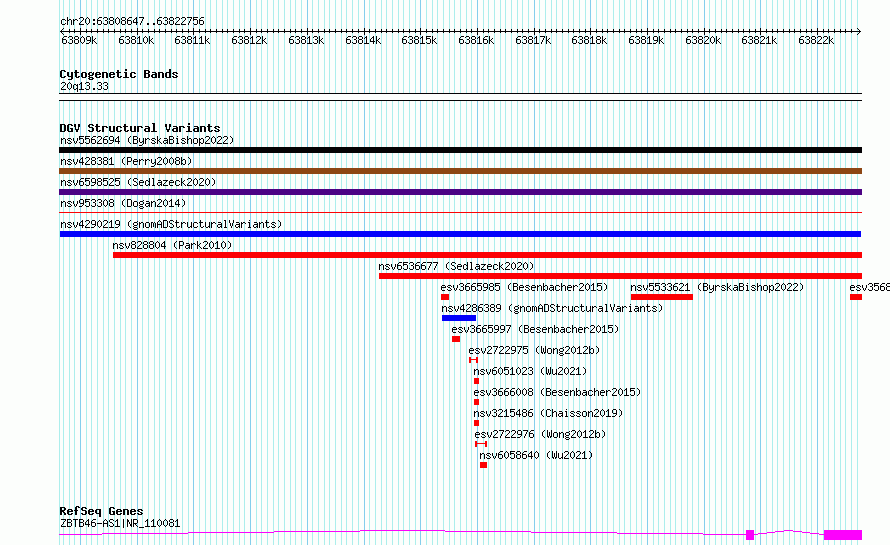
Task: Click nsv5533621 (ByrskaBishop2022) label
Action: pos(717,287)
